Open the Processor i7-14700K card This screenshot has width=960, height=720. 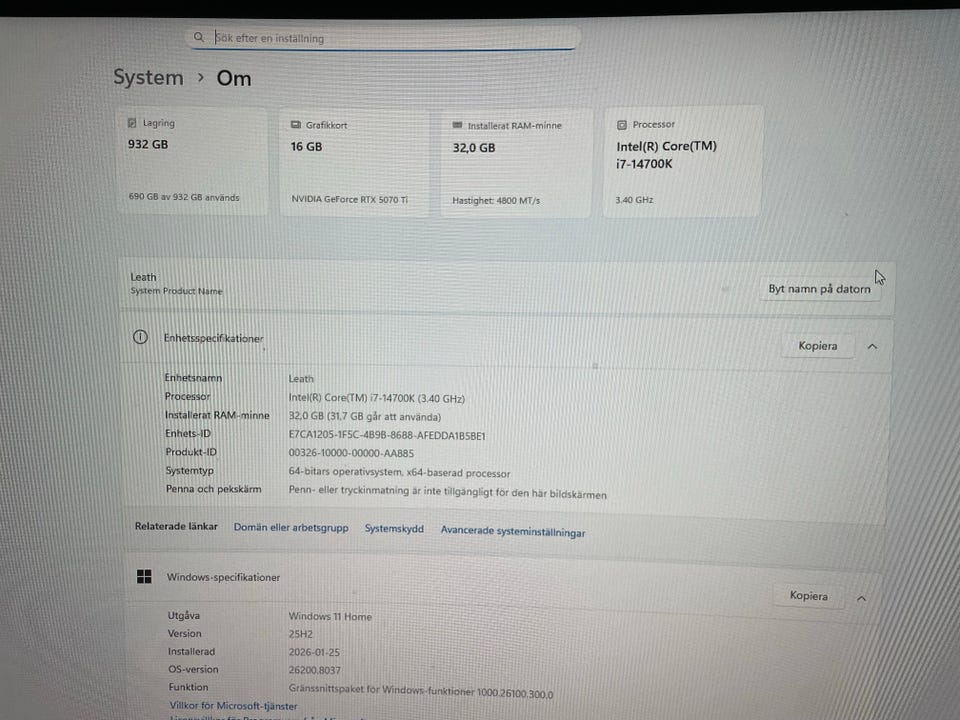683,162
